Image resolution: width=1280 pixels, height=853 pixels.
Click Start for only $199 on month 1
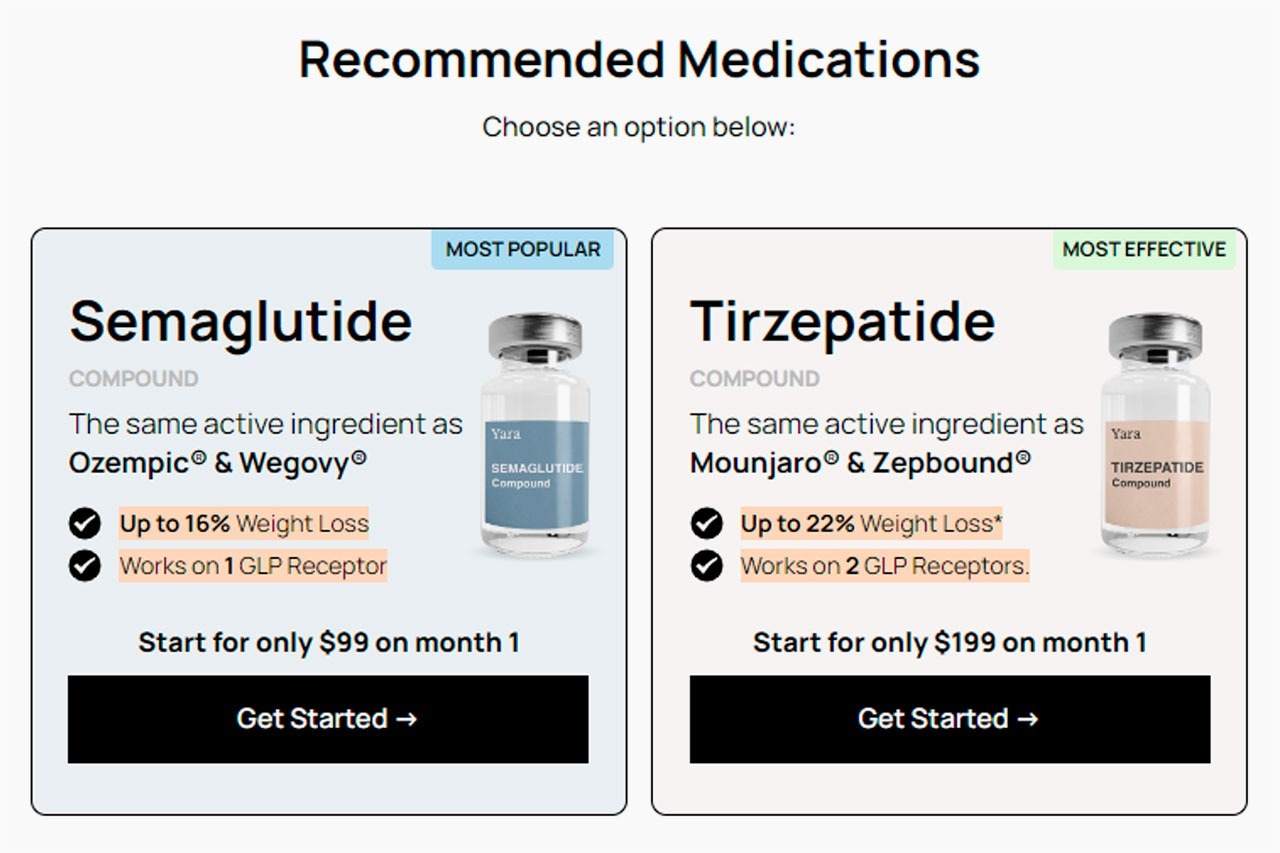(x=950, y=642)
